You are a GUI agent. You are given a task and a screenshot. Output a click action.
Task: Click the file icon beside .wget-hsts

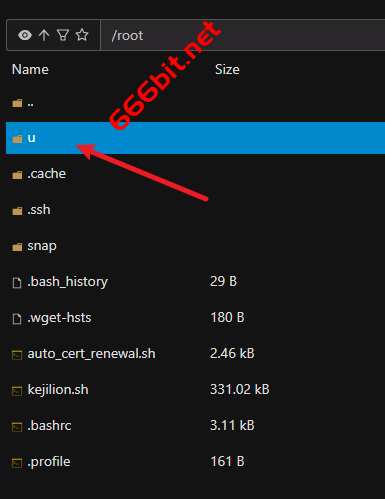click(x=17, y=319)
